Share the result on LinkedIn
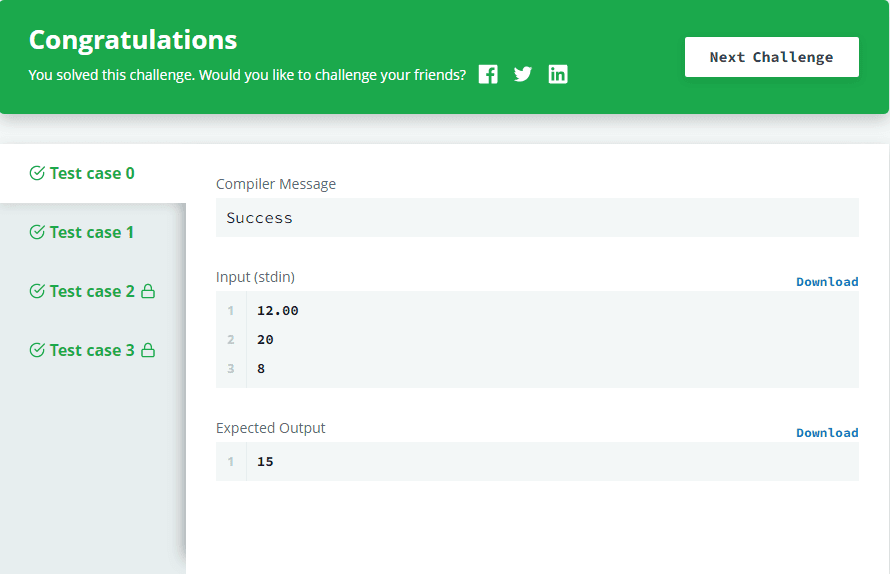890x574 pixels. pos(558,74)
